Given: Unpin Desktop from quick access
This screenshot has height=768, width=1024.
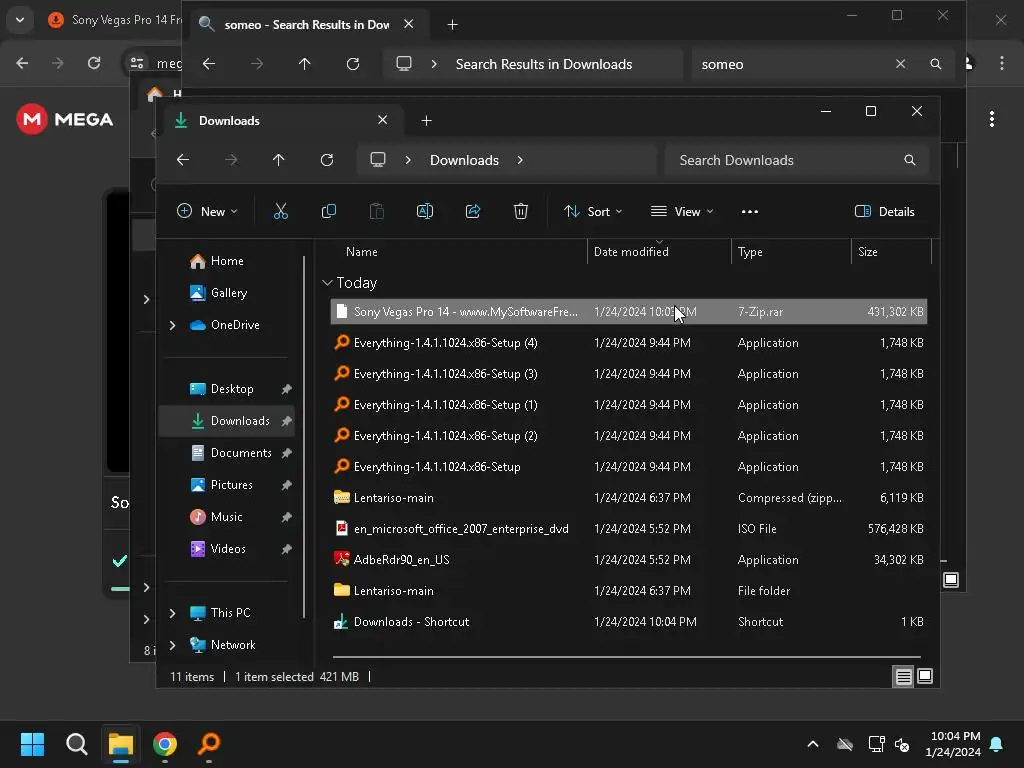Looking at the screenshot, I should 286,389.
